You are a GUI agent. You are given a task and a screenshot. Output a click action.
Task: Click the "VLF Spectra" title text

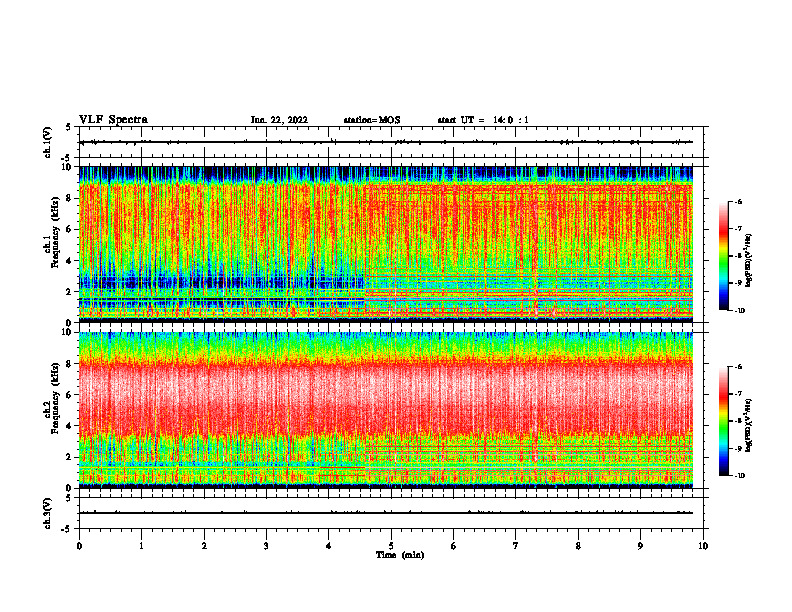coord(113,120)
